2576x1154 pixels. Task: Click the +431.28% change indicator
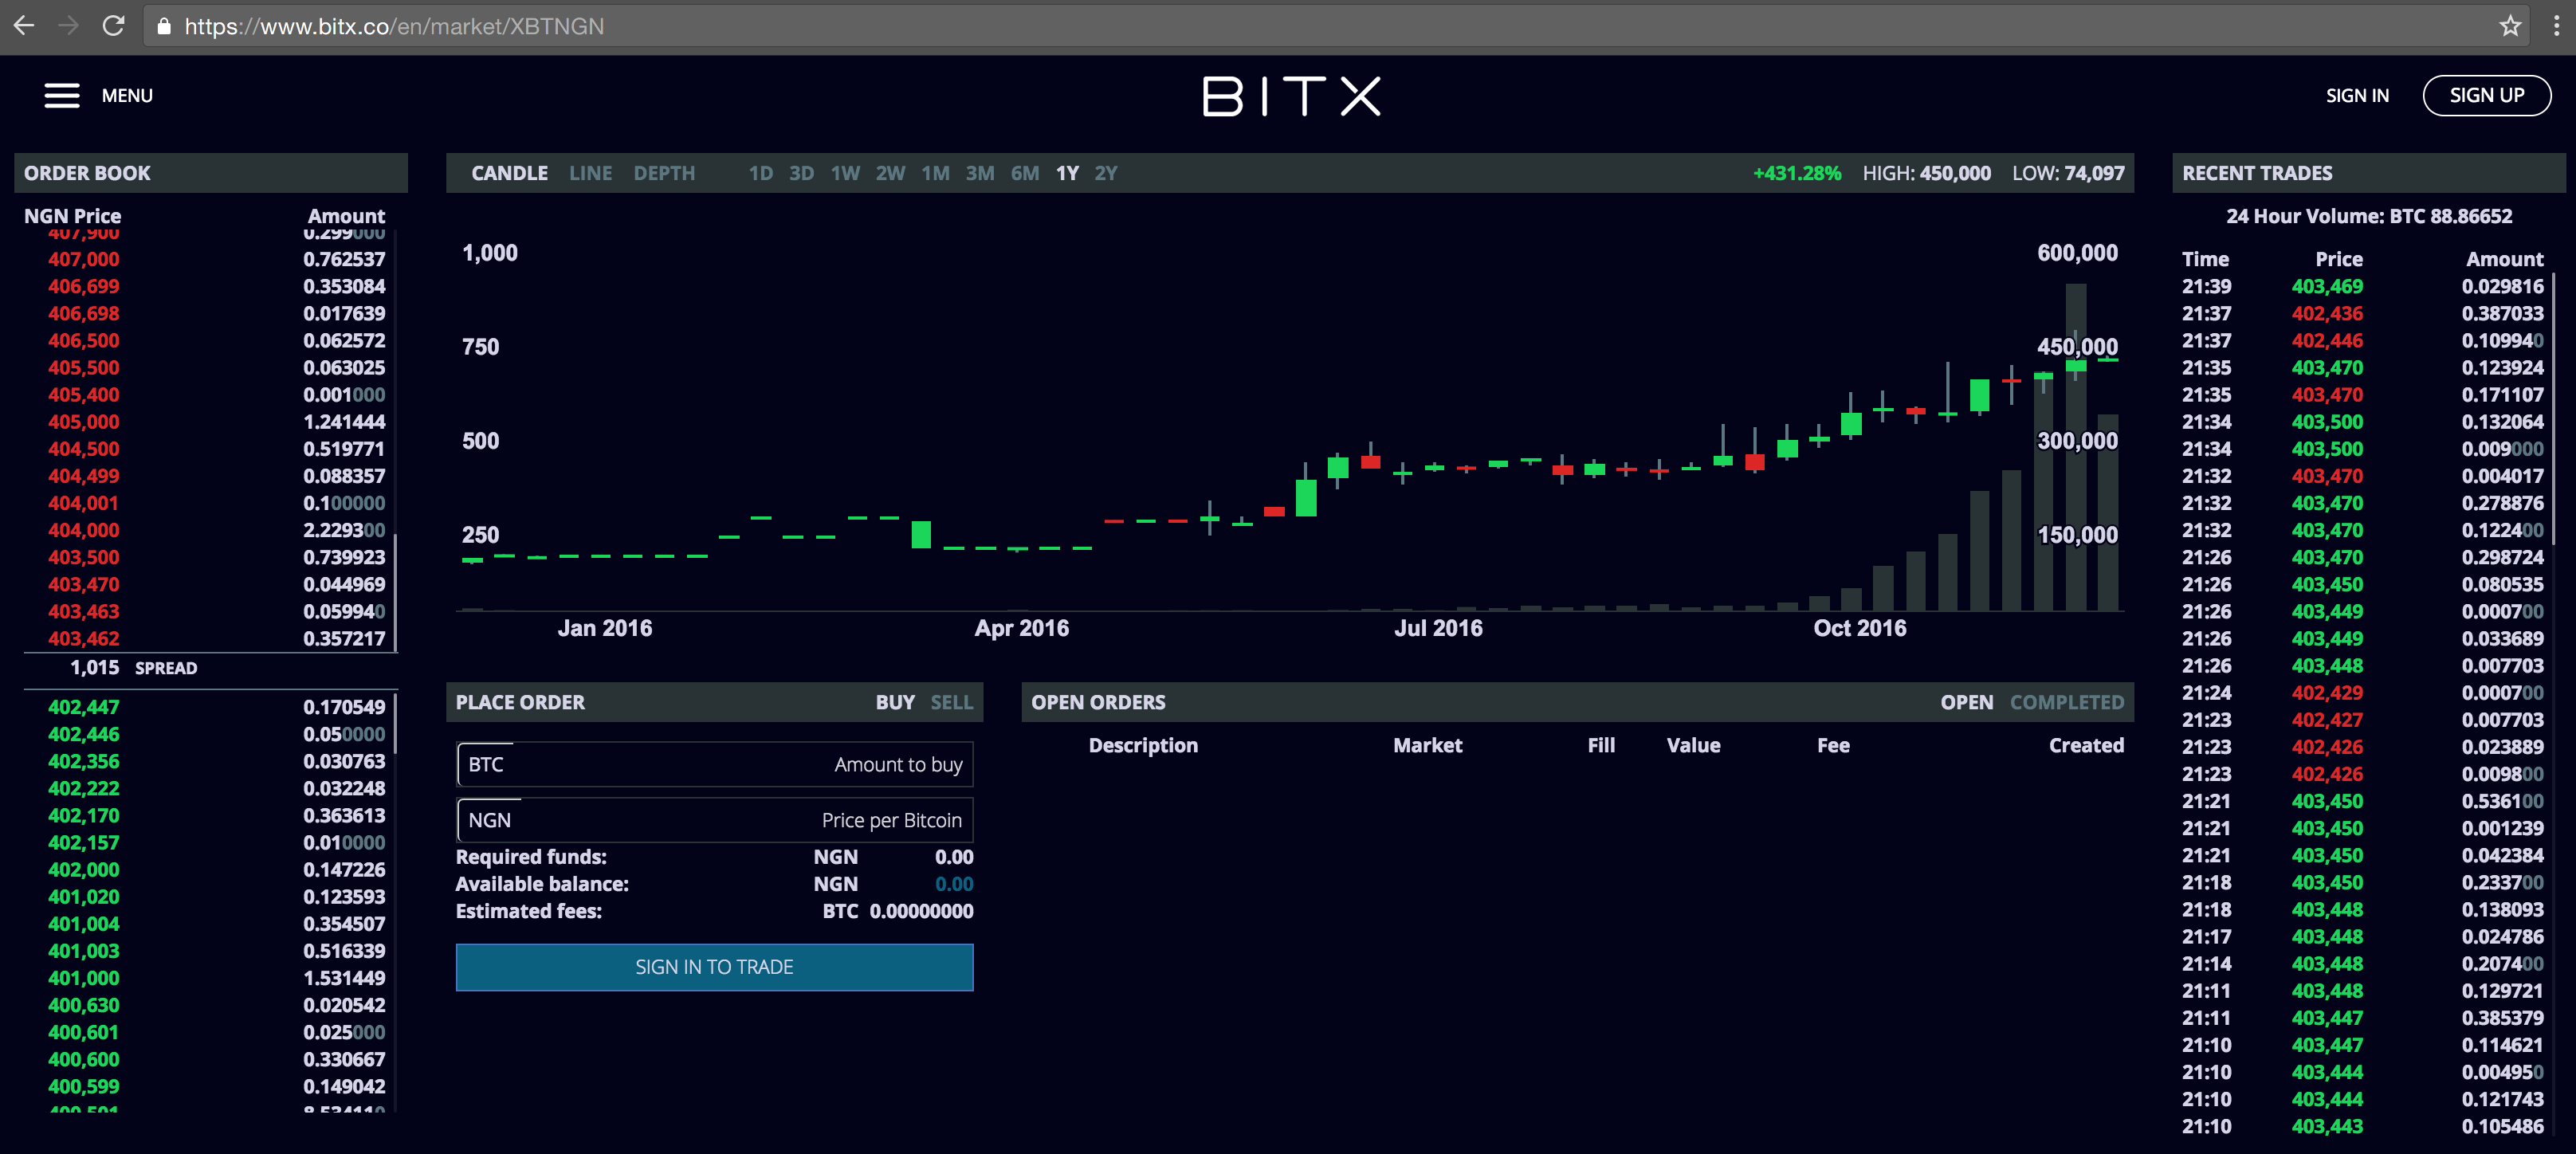pyautogui.click(x=1797, y=173)
